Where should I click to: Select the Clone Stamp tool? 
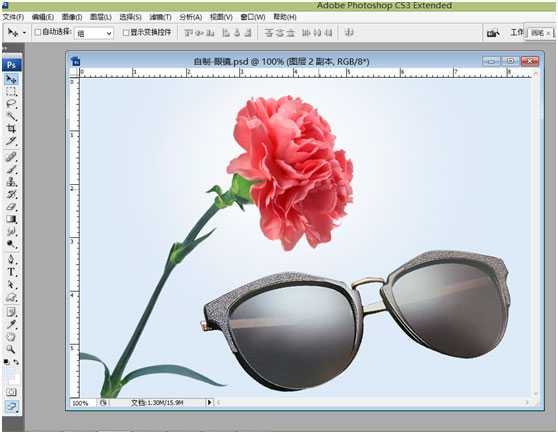click(x=12, y=182)
